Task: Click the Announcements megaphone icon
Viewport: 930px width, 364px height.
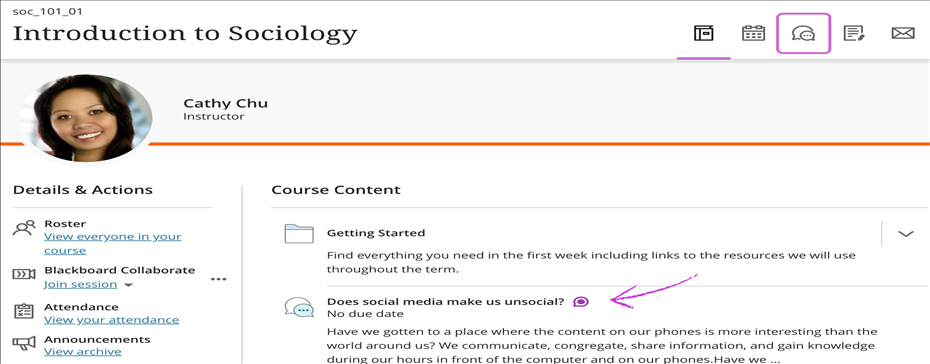Action: point(24,343)
